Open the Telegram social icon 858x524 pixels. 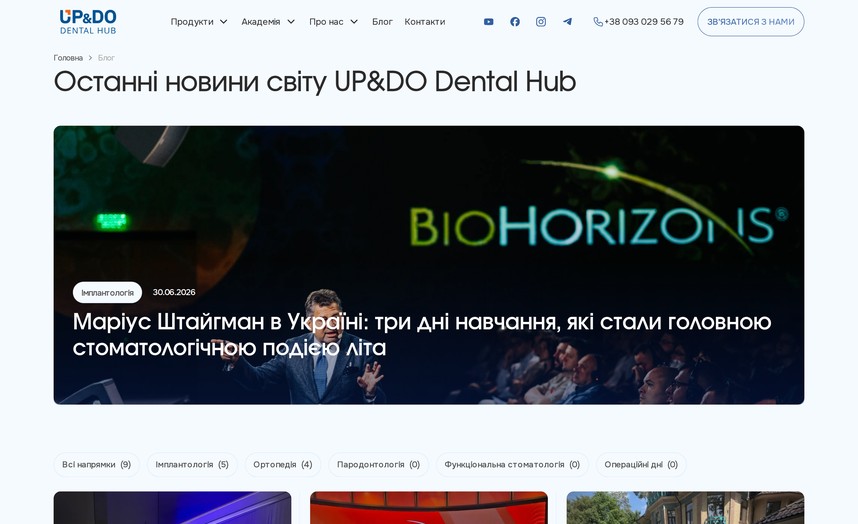(567, 22)
